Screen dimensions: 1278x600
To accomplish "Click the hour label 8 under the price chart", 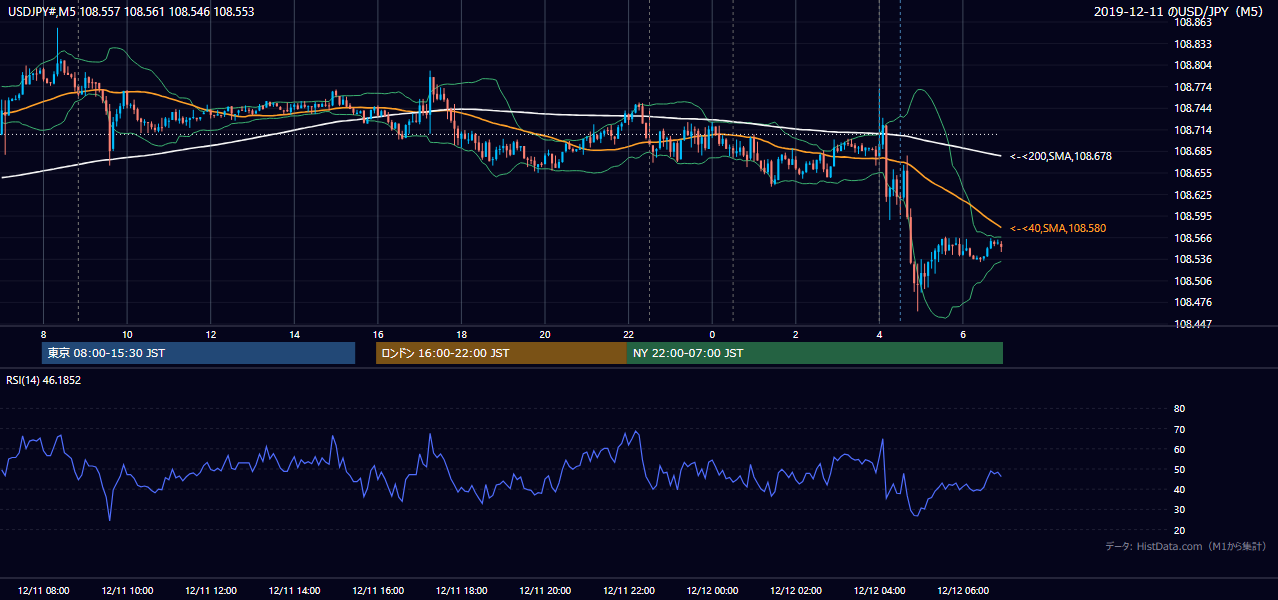I will 43,334.
